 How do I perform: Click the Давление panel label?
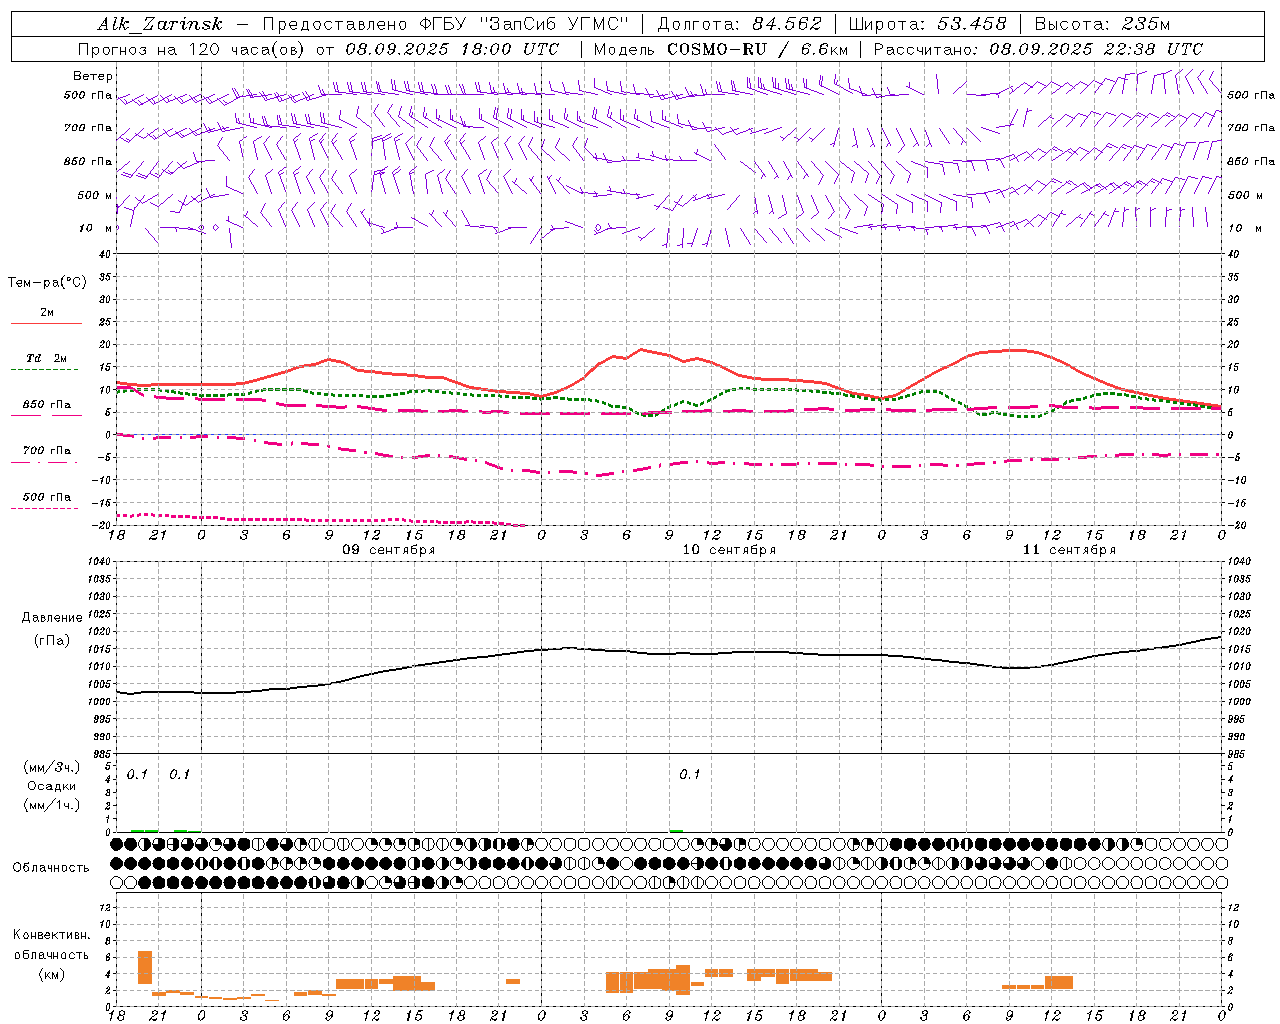(x=52, y=618)
